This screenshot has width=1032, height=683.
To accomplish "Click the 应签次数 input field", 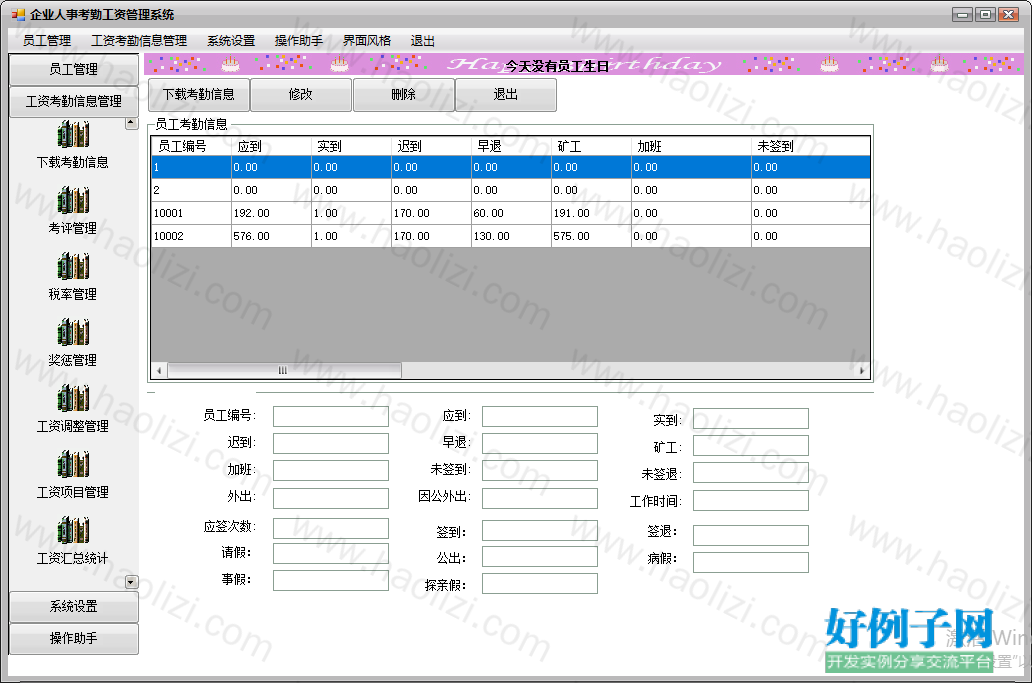I will point(330,528).
